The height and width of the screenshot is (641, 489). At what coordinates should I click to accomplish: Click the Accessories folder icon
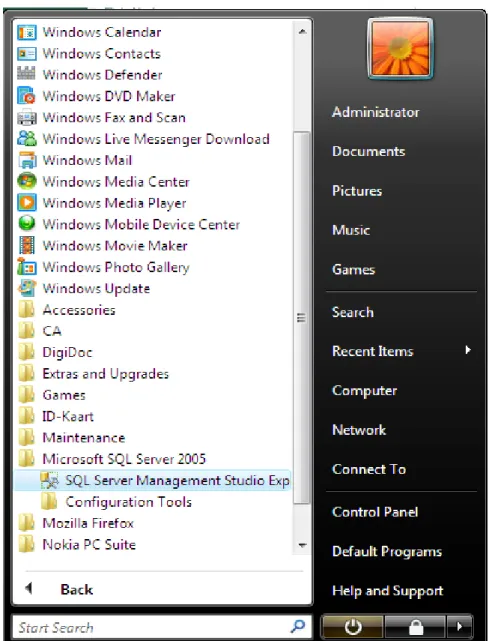tap(27, 310)
